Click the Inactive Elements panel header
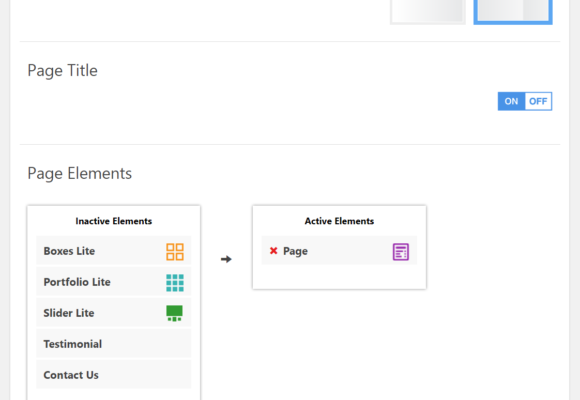 [114, 221]
